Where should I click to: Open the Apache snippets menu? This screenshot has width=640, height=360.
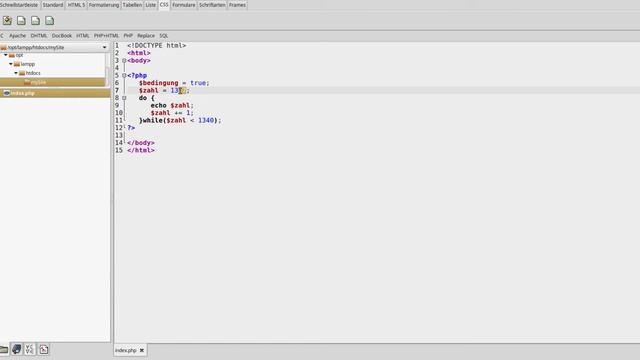(x=18, y=36)
